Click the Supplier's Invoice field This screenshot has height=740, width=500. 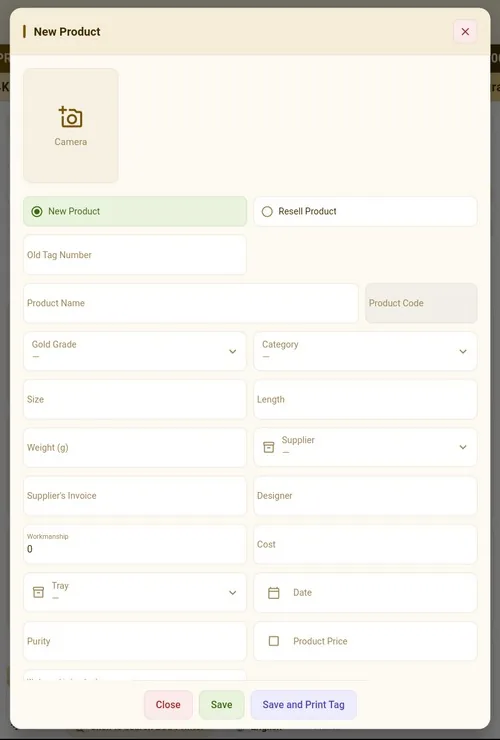(135, 496)
